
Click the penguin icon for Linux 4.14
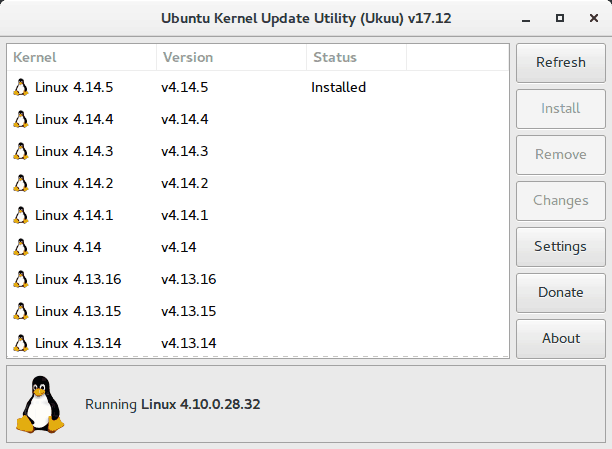click(x=20, y=247)
